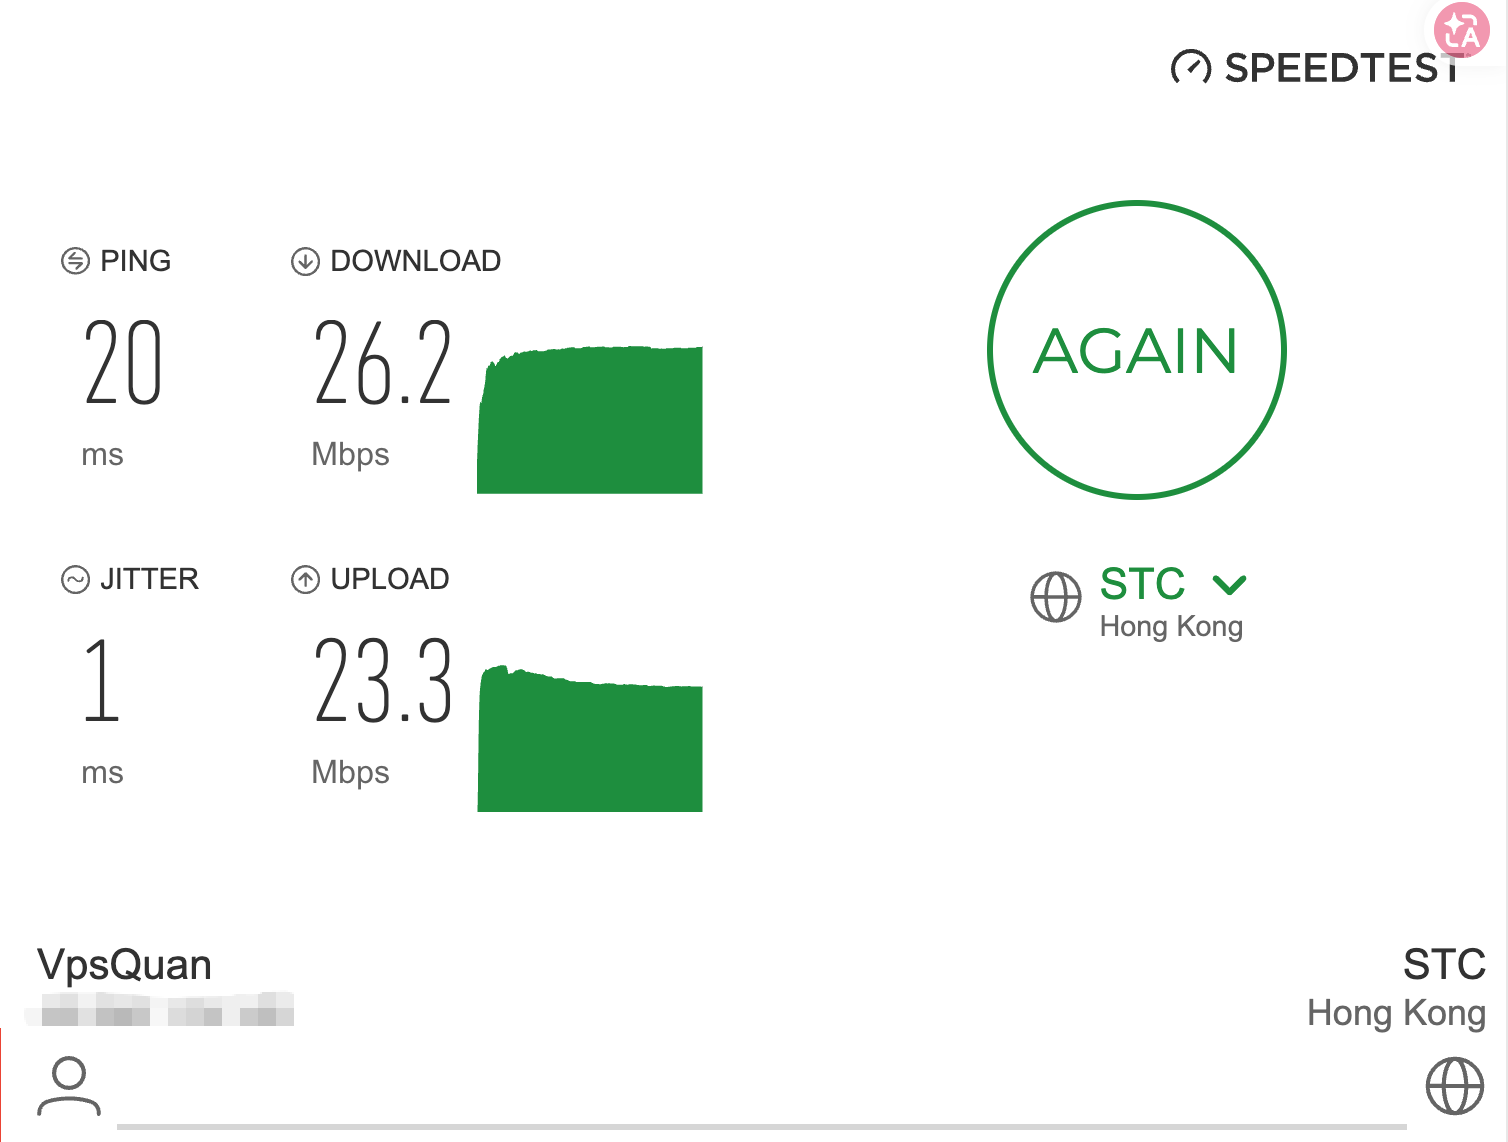Click the globe icon beside STC server
This screenshot has width=1508, height=1142.
1056,597
